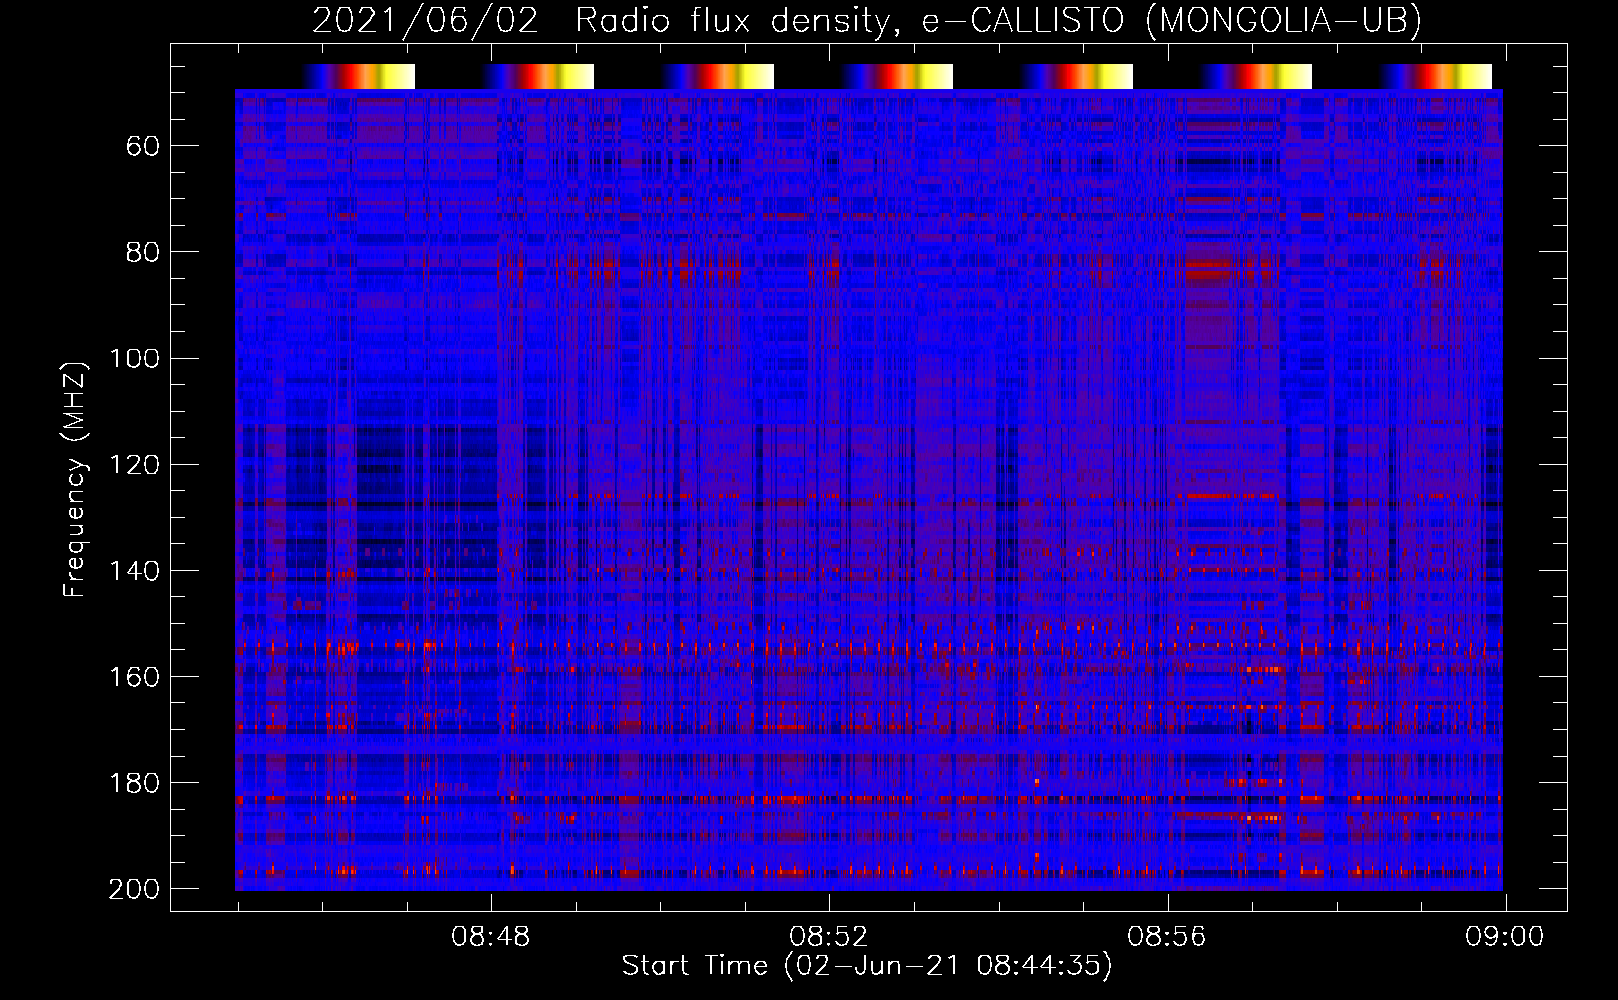The width and height of the screenshot is (1618, 1000).
Task: Click the "Frequency (MHZ)" y-axis label
Action: (x=75, y=479)
